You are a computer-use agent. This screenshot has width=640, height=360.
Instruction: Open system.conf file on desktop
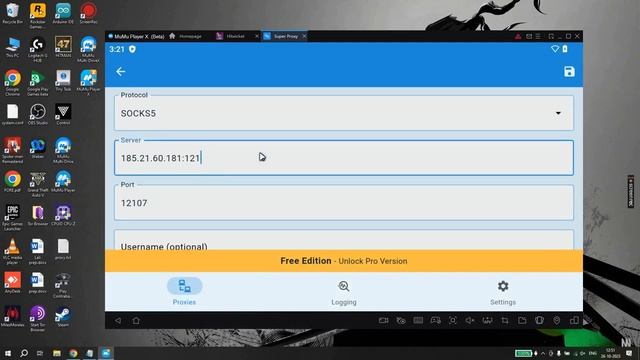coord(12,114)
